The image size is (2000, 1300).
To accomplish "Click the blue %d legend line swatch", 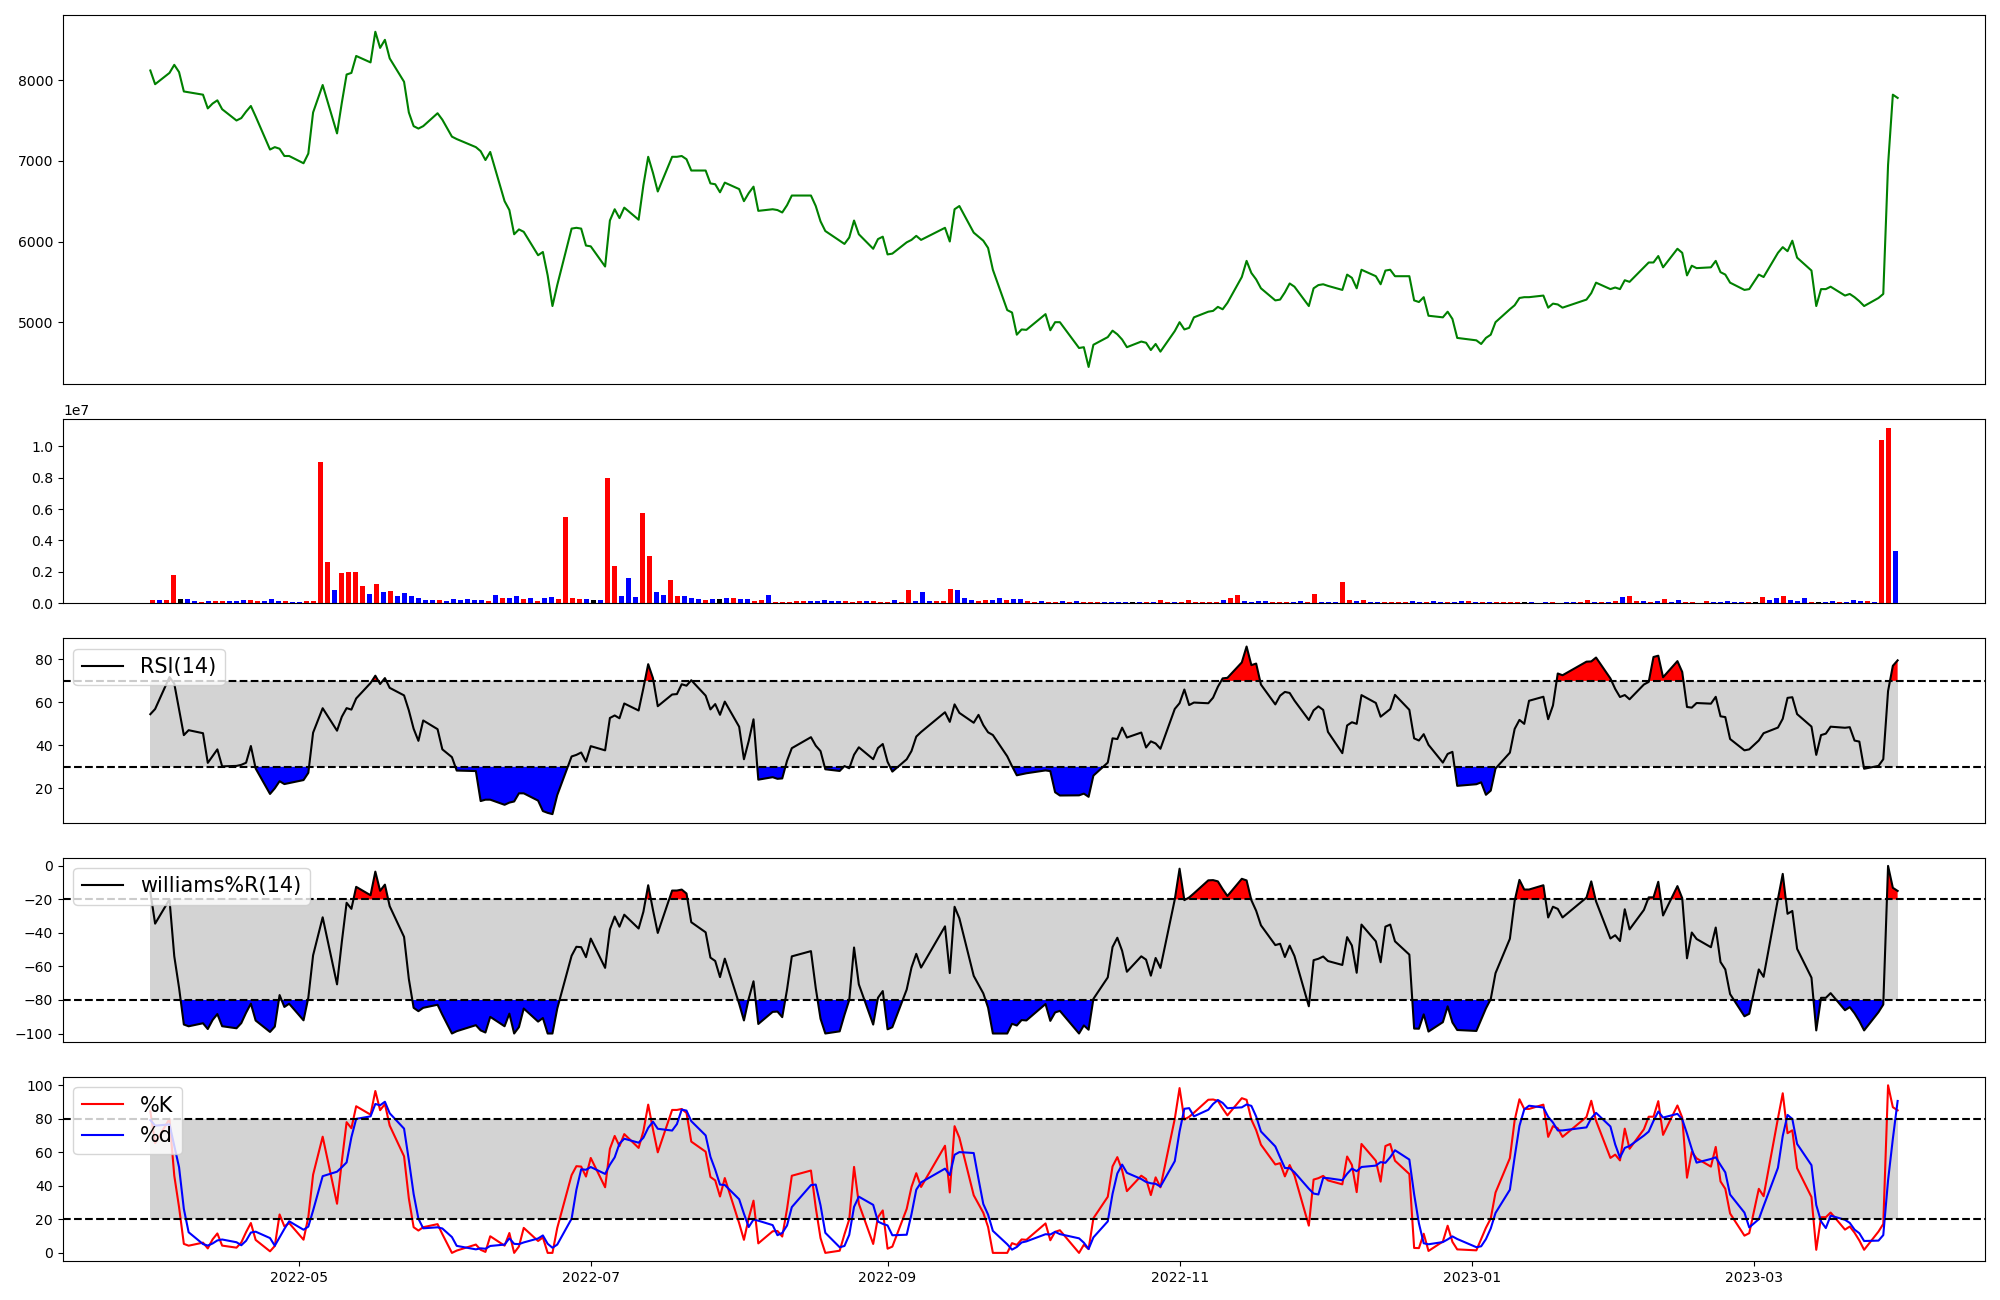I will 103,1135.
